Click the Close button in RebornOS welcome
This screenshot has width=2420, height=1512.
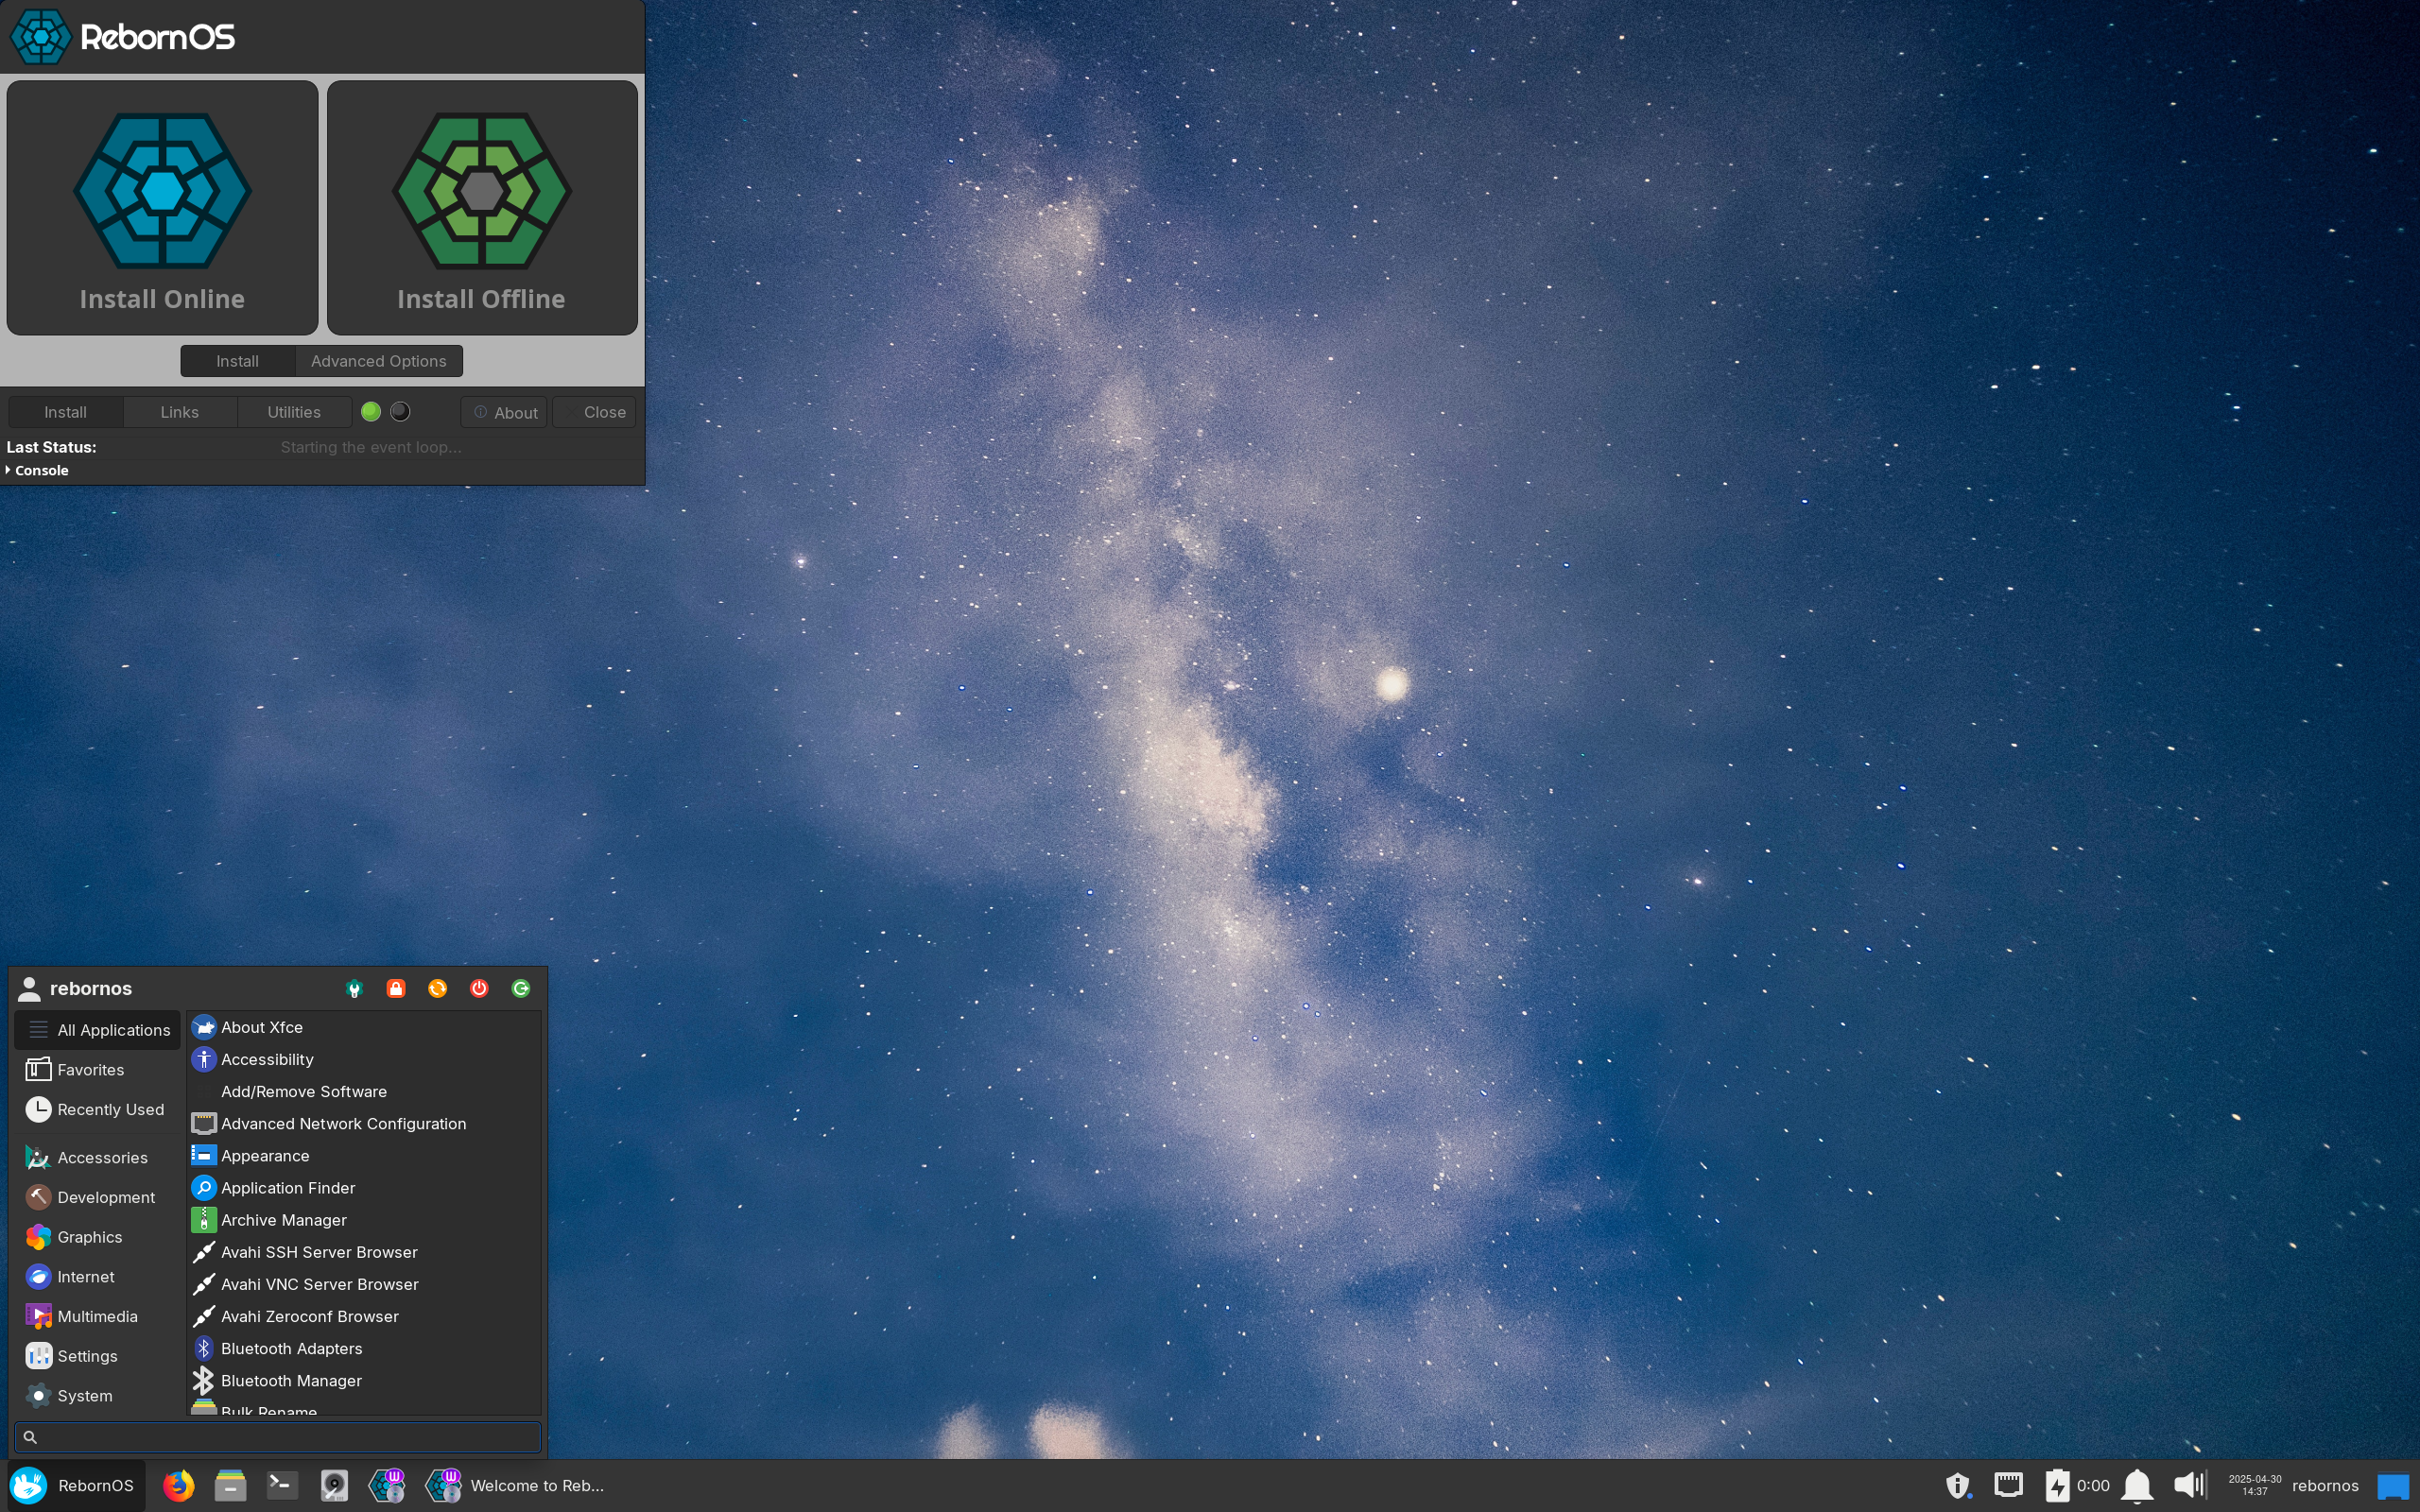click(x=594, y=412)
